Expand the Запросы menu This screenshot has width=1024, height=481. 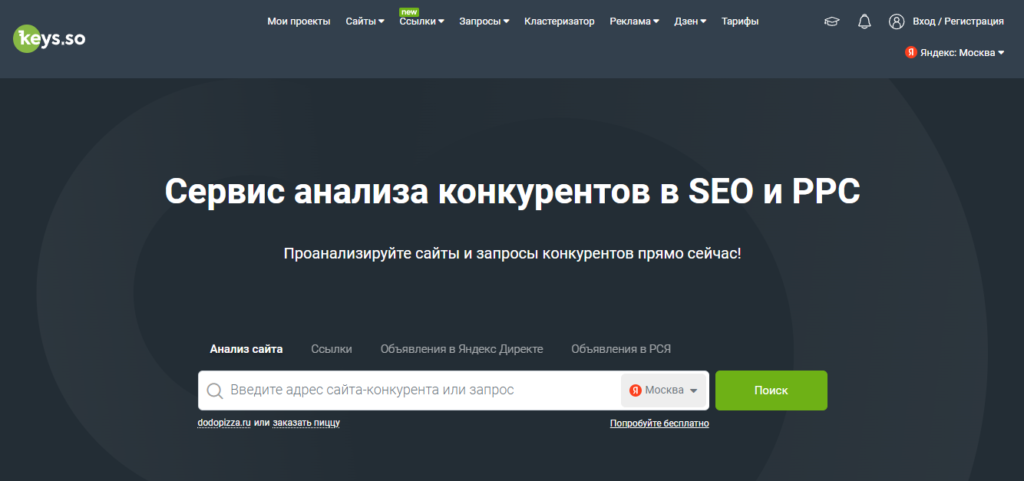click(x=484, y=22)
